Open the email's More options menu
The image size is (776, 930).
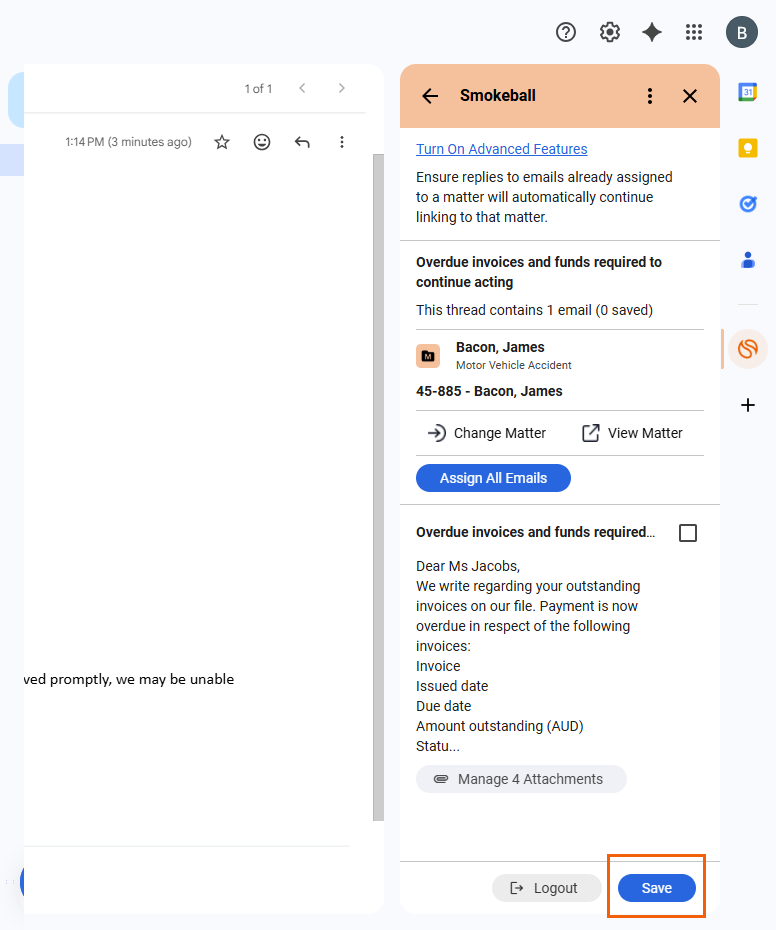pyautogui.click(x=342, y=142)
